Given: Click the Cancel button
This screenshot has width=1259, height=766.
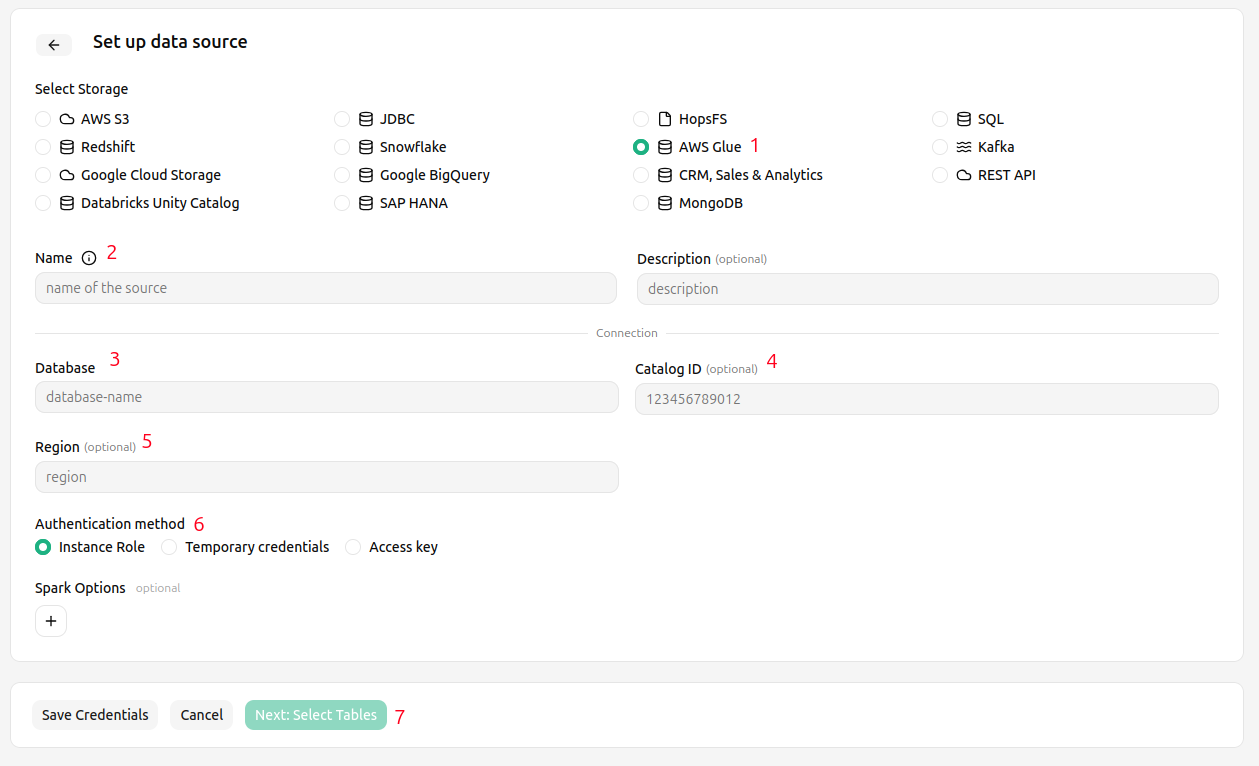Looking at the screenshot, I should [x=201, y=715].
